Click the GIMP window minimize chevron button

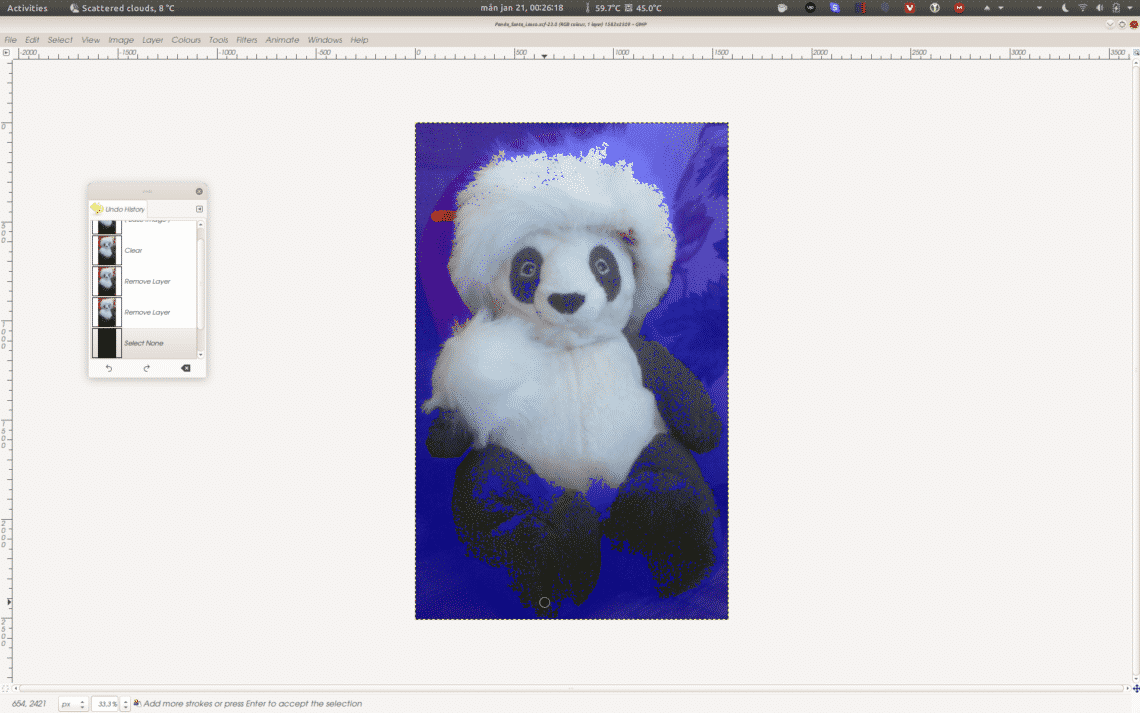tap(1110, 24)
